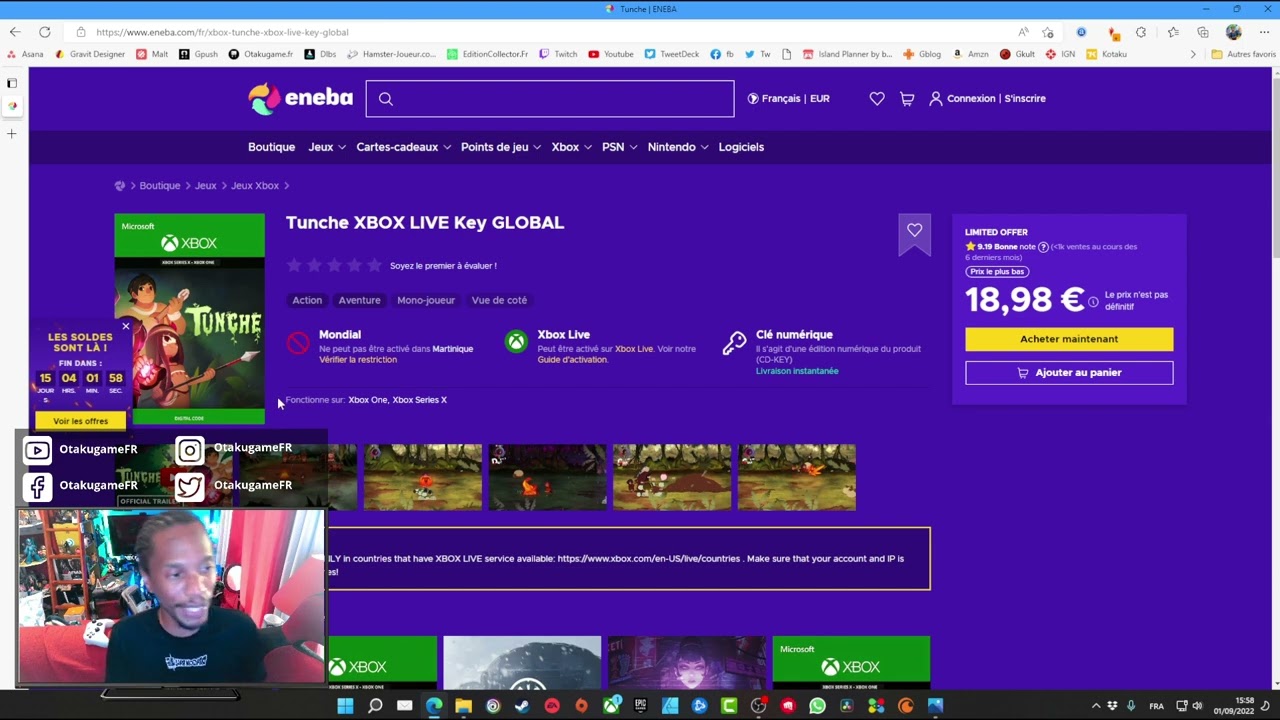The width and height of the screenshot is (1280, 720).
Task: Open the Boutique menu item
Action: [272, 147]
